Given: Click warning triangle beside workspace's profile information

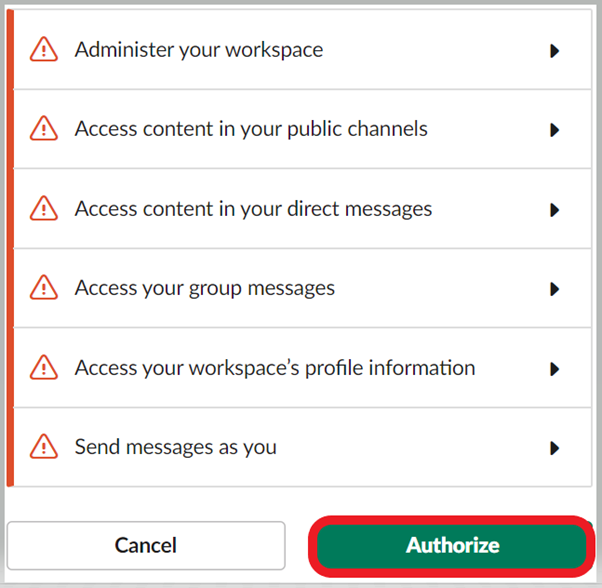Looking at the screenshot, I should pyautogui.click(x=44, y=367).
